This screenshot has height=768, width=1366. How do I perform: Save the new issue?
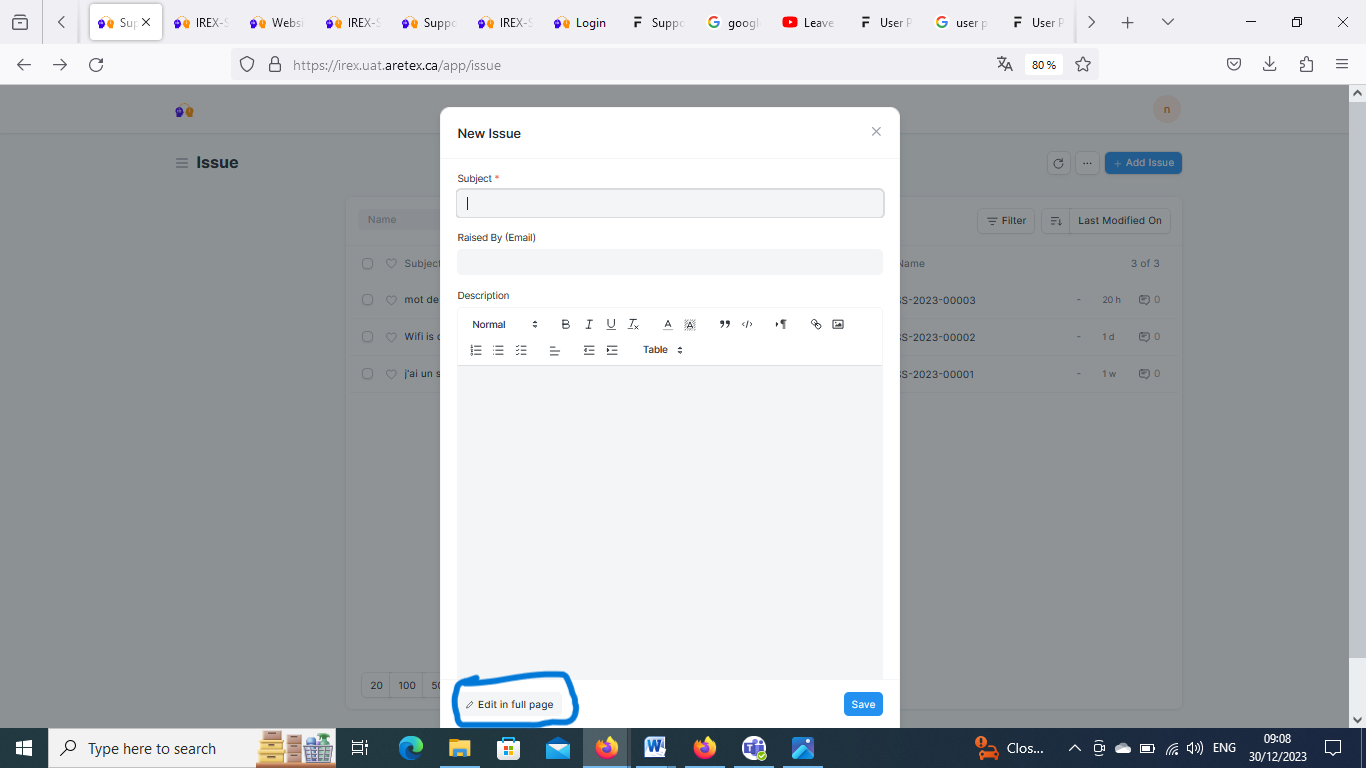[x=863, y=704]
